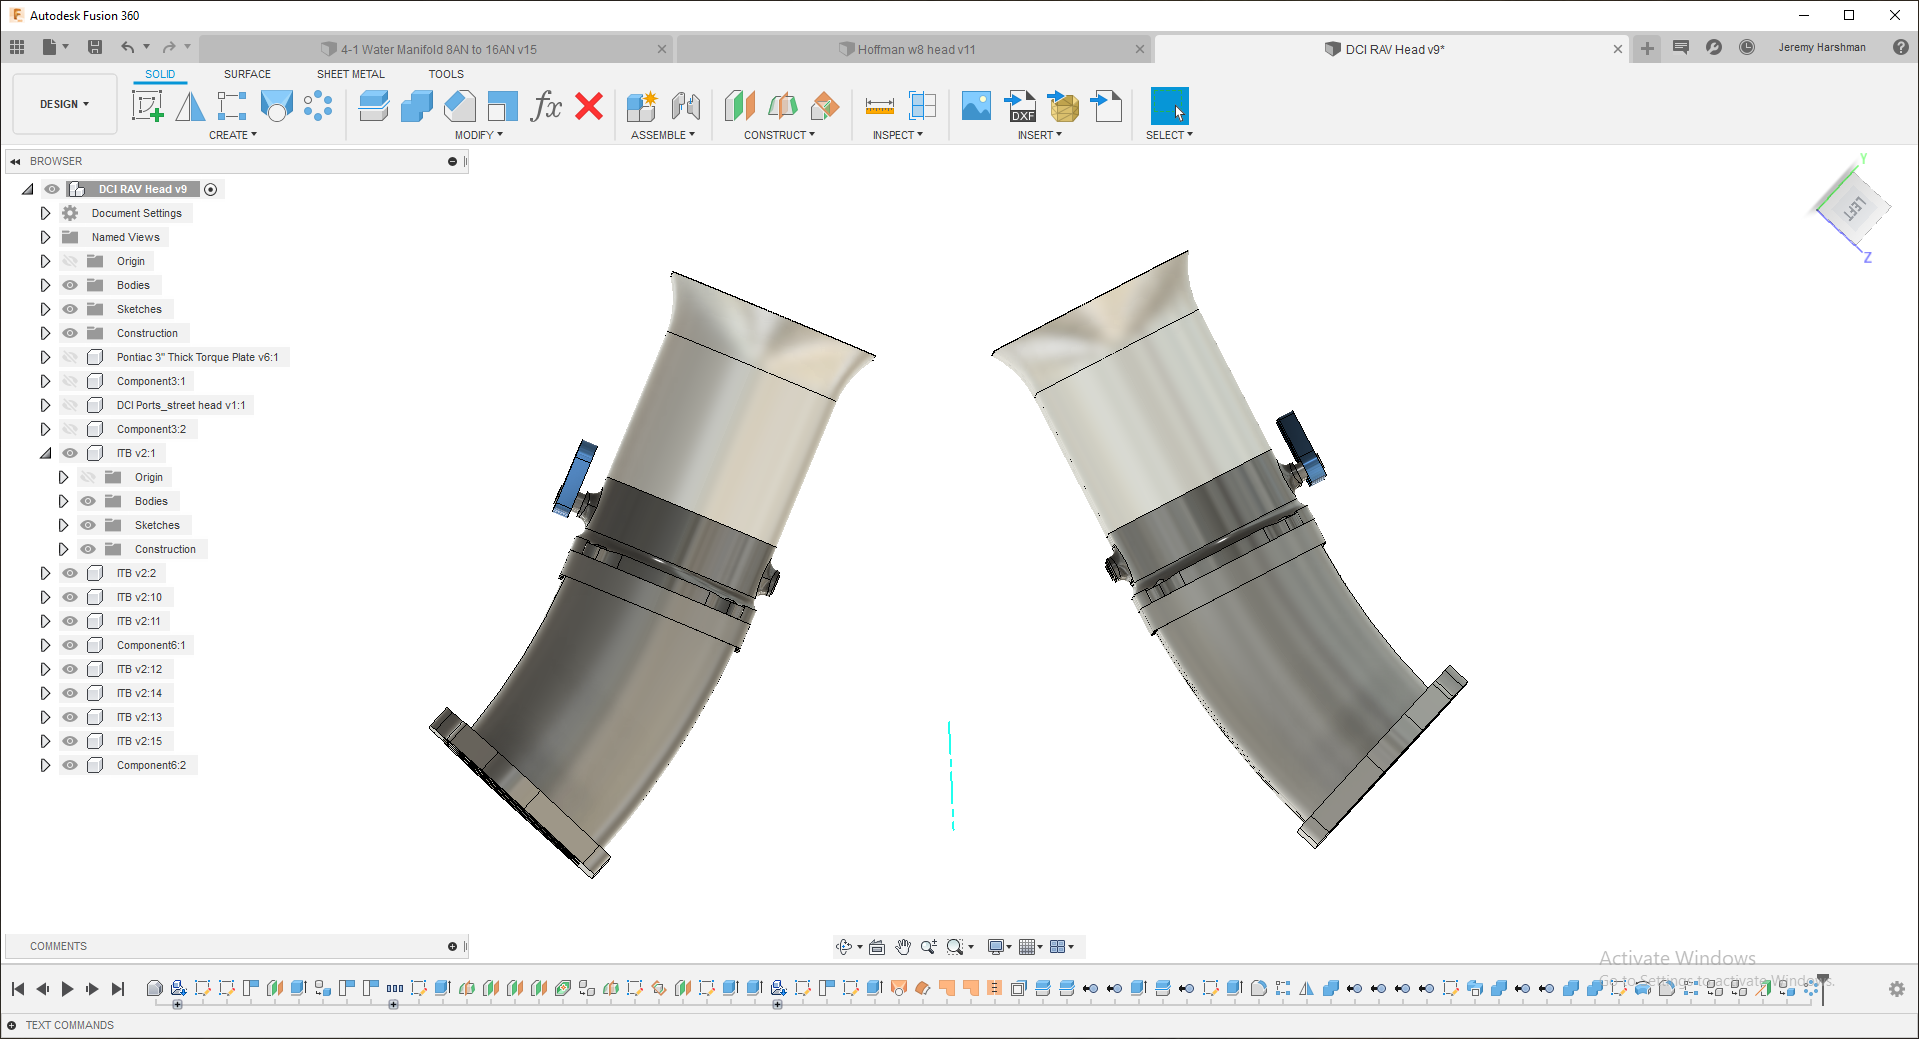Select the Insert Mesh icon
This screenshot has height=1039, width=1919.
pos(1064,106)
